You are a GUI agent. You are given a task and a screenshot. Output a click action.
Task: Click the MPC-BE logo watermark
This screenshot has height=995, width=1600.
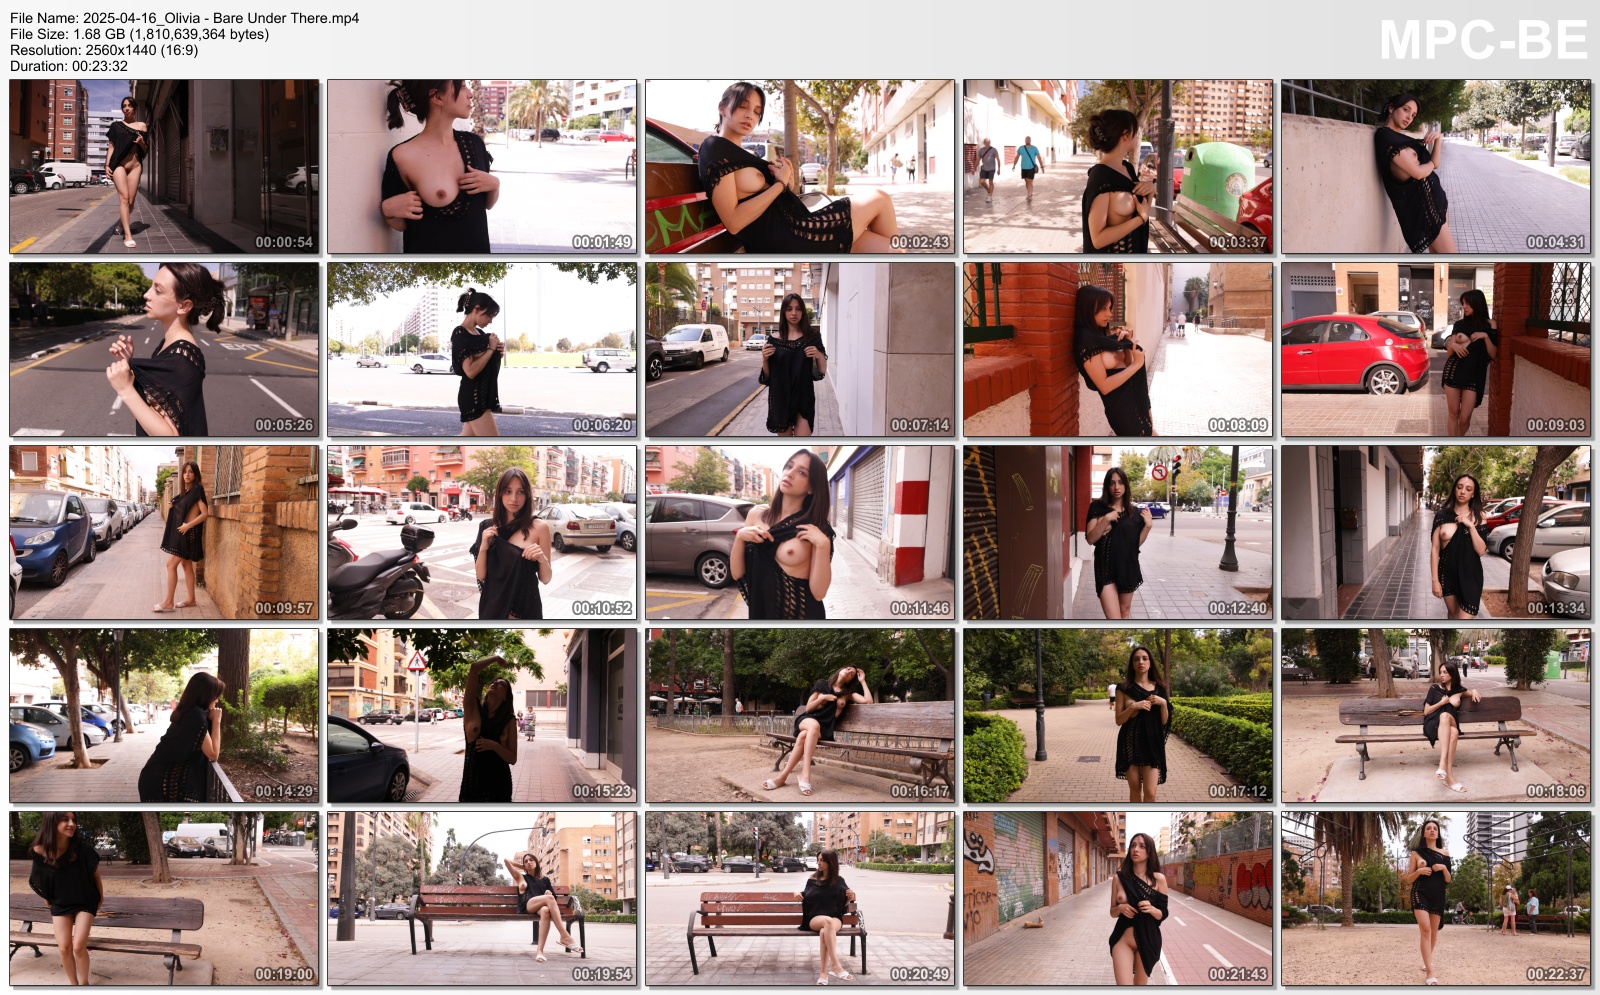click(x=1483, y=41)
